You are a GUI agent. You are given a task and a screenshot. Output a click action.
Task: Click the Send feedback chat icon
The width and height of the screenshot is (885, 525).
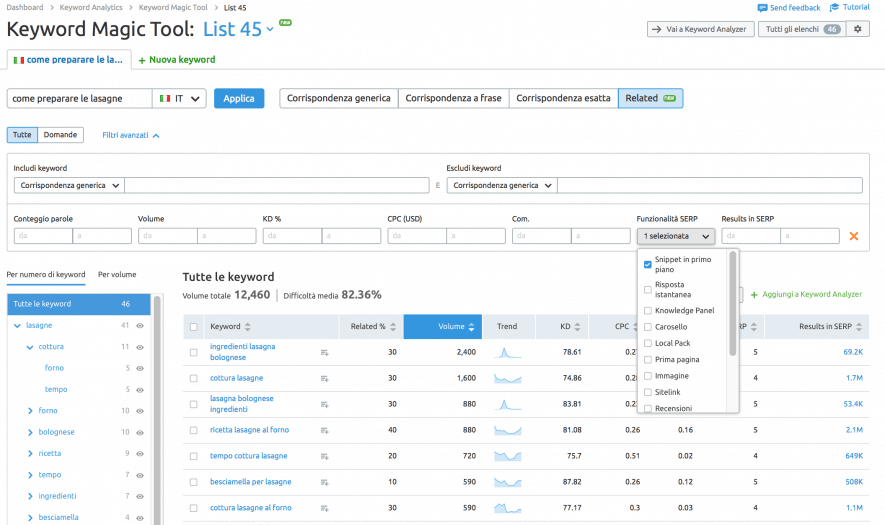762,8
